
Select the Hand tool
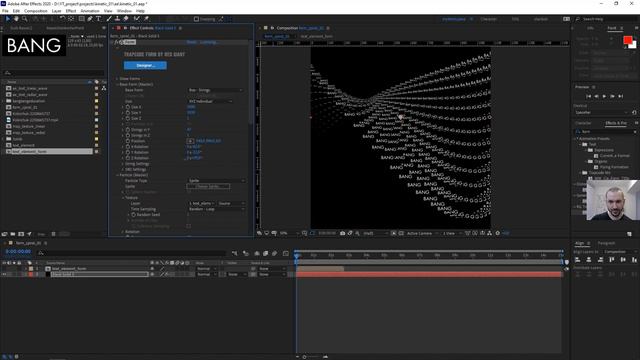(16, 19)
